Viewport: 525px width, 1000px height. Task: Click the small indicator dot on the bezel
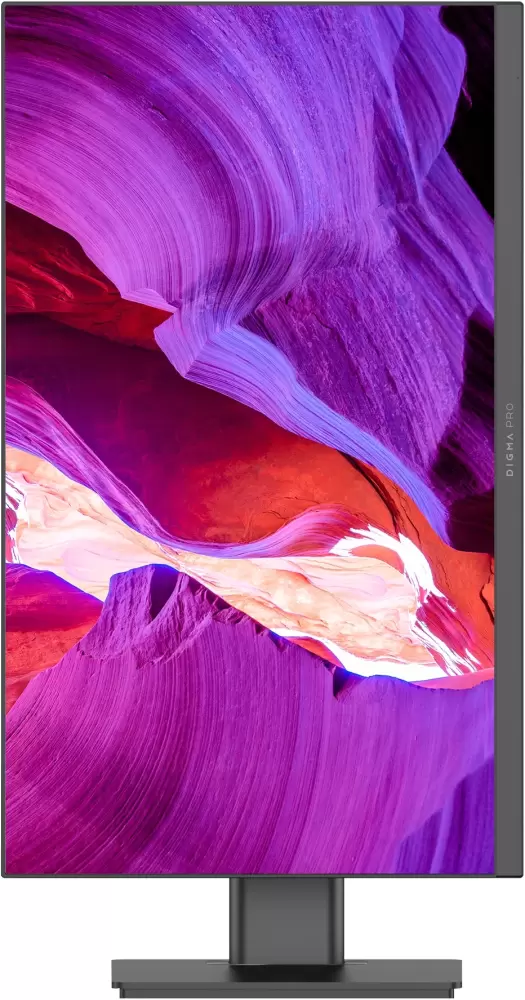[x=519, y=78]
